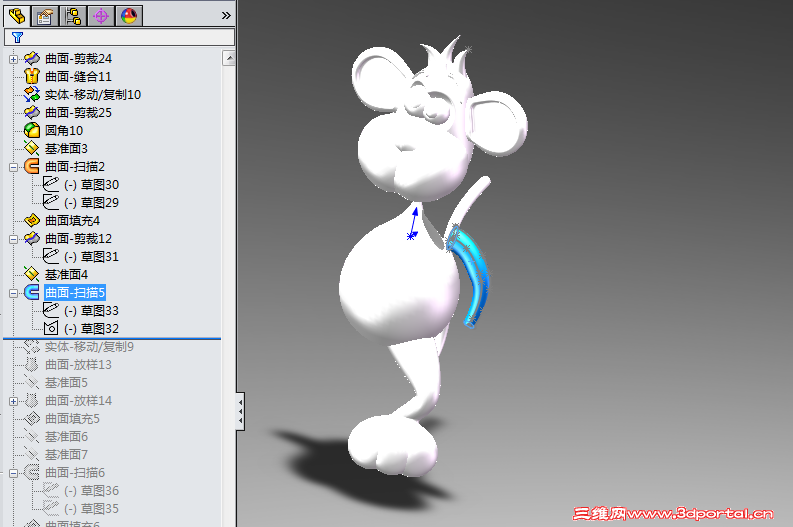Select the 曲面-缝合11 tree item label
The height and width of the screenshot is (527, 793).
pyautogui.click(x=78, y=77)
